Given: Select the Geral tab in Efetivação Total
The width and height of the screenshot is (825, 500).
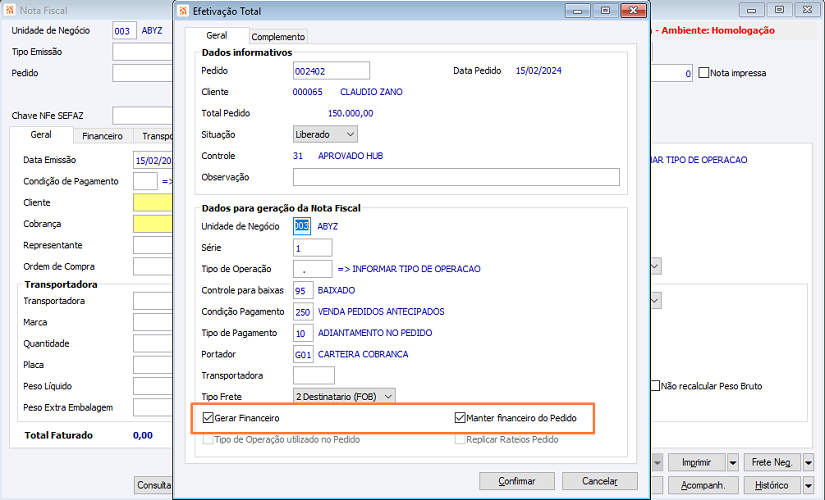Looking at the screenshot, I should coord(217,35).
